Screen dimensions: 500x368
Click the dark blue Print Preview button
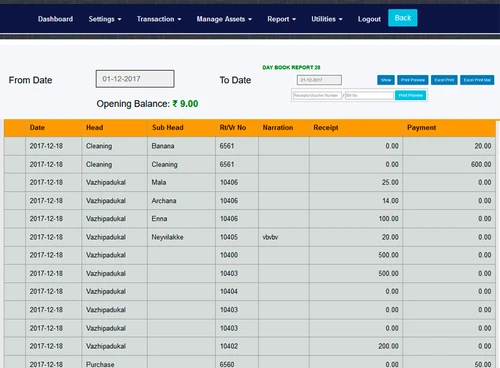click(x=413, y=80)
